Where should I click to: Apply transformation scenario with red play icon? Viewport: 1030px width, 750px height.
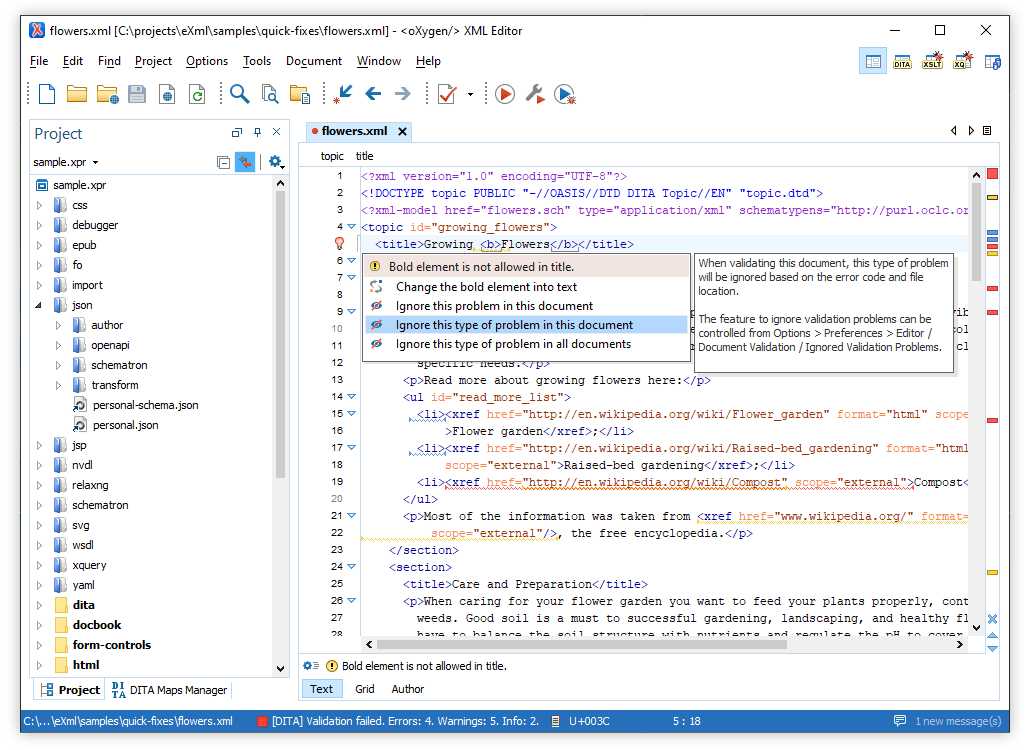[x=504, y=94]
